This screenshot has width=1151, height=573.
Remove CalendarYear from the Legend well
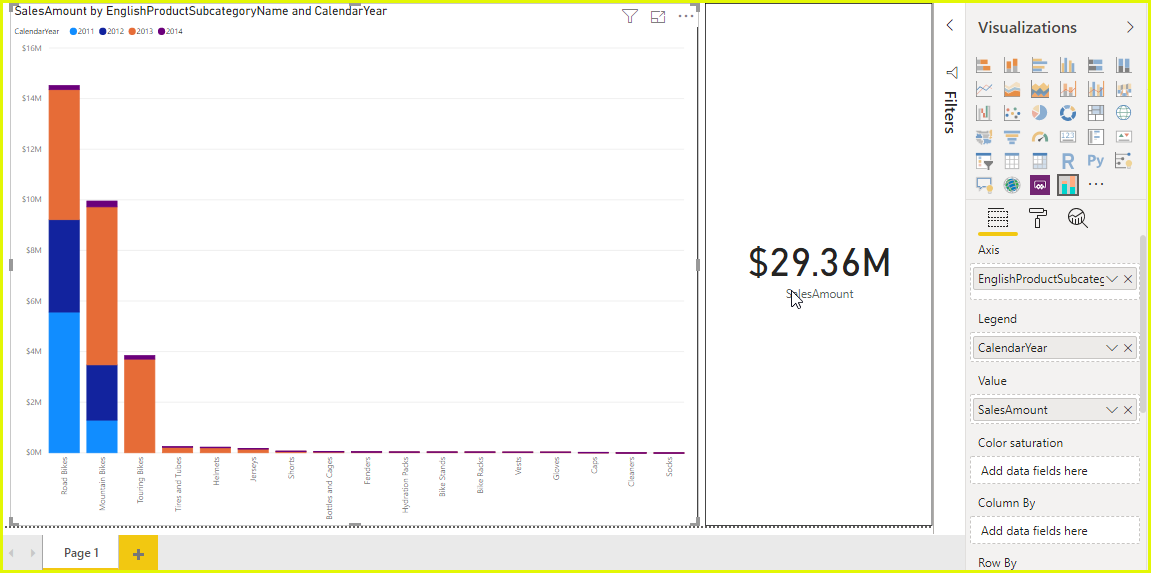[x=1128, y=348]
